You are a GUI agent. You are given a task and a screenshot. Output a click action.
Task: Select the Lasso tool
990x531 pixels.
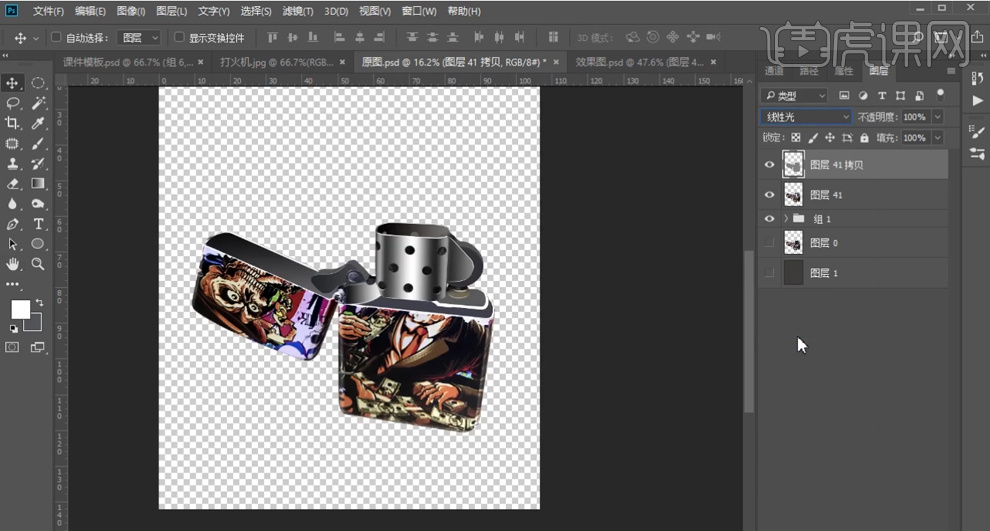click(x=12, y=103)
